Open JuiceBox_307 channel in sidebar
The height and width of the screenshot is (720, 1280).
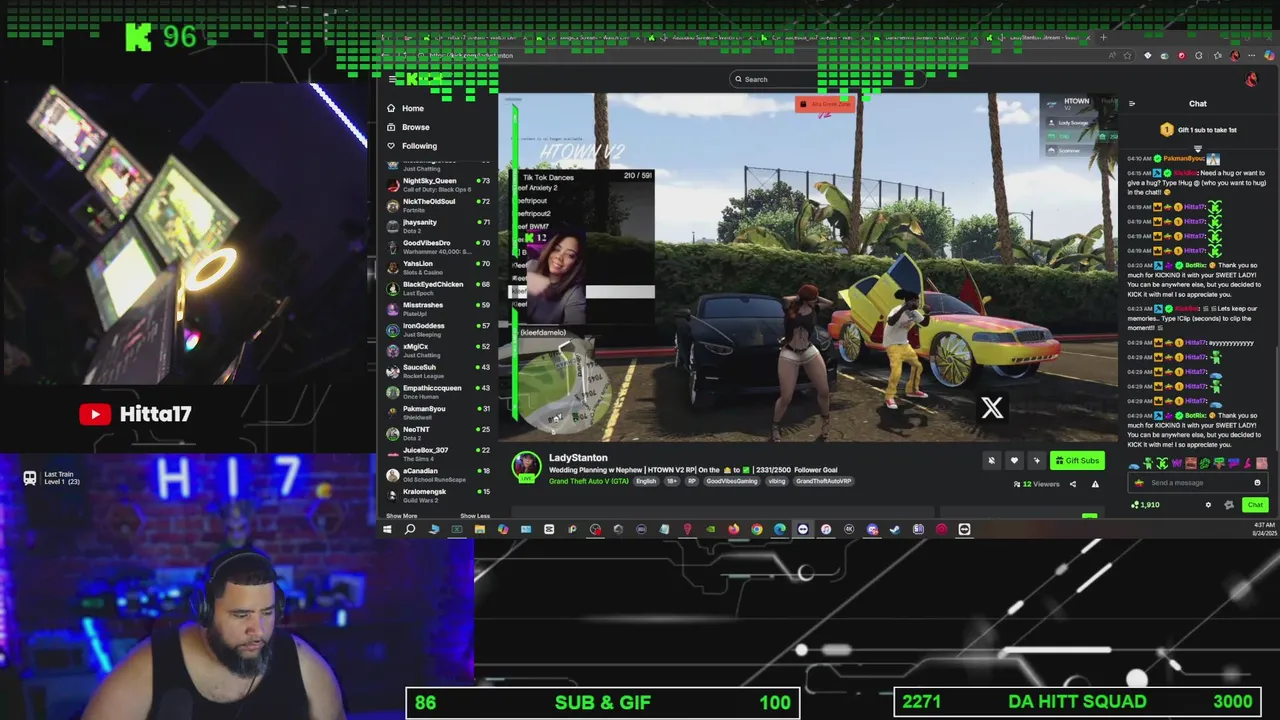(x=438, y=453)
